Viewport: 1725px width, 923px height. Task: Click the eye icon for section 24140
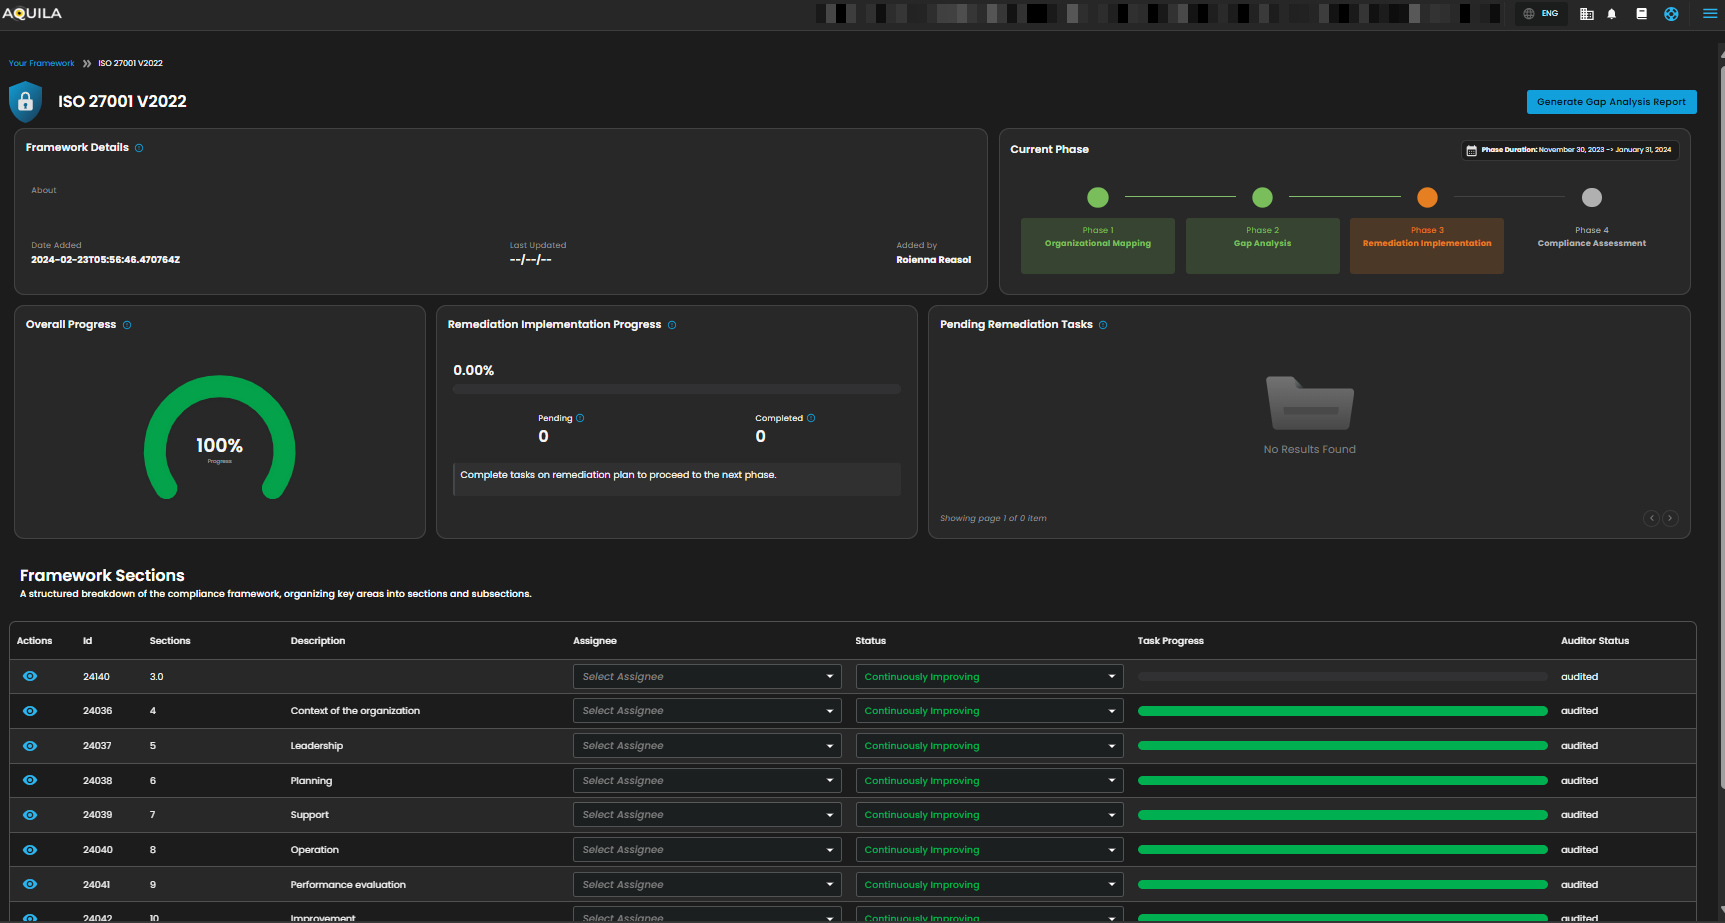point(30,677)
